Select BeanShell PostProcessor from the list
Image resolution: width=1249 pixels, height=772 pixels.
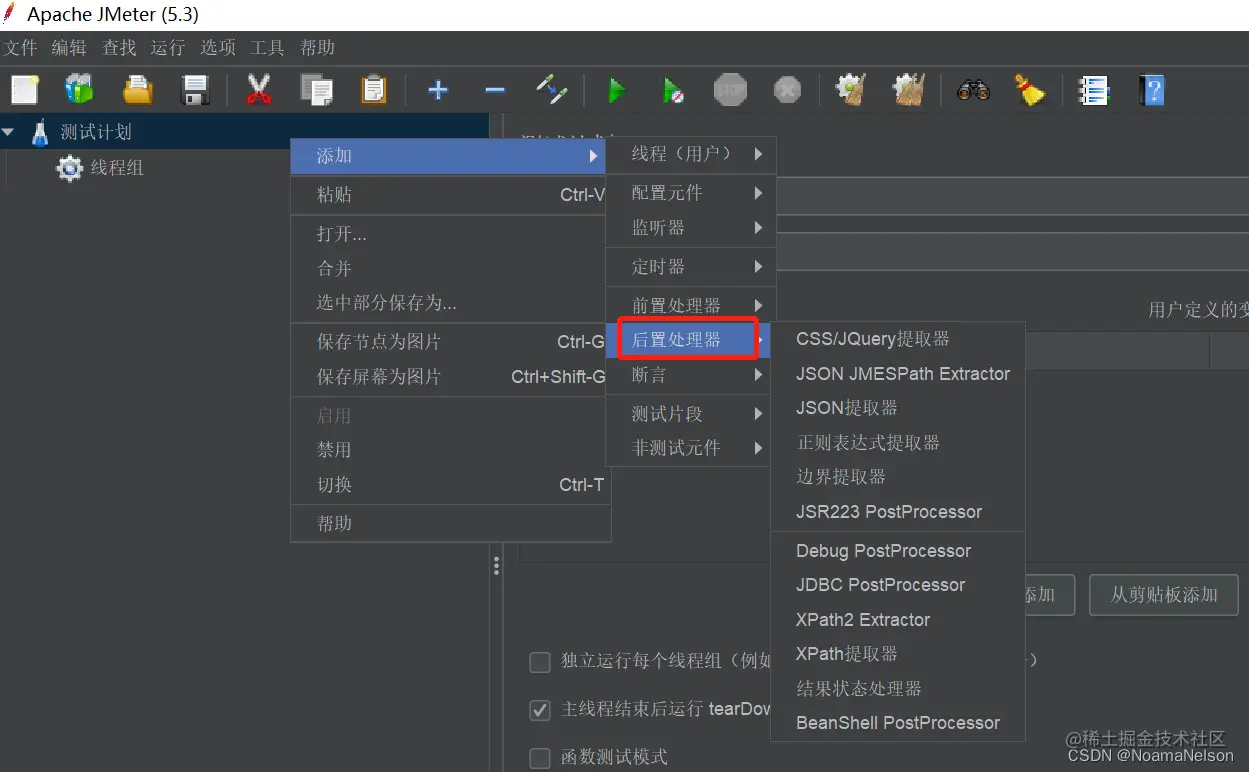tap(897, 722)
